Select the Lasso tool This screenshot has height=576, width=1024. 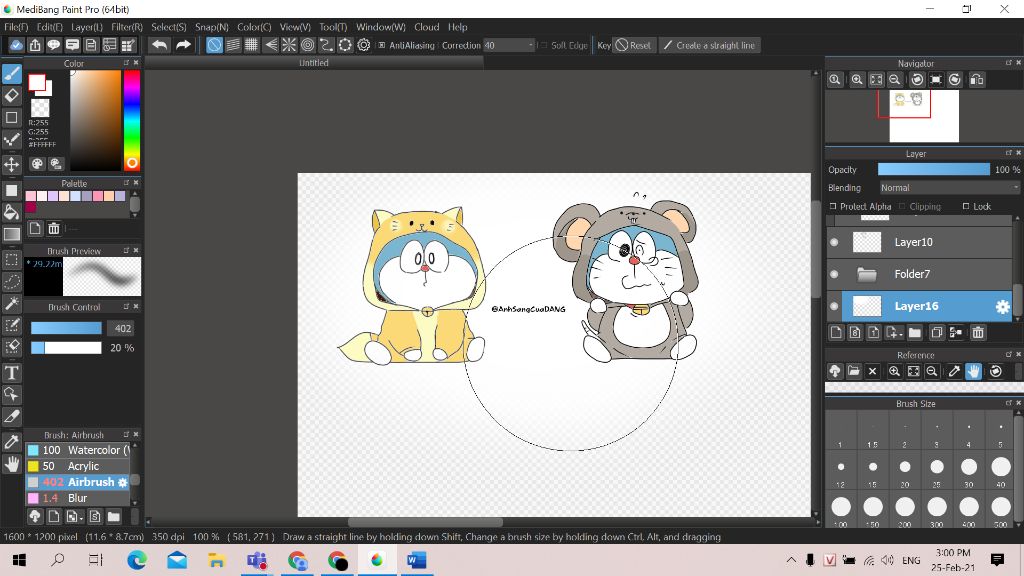click(12, 281)
